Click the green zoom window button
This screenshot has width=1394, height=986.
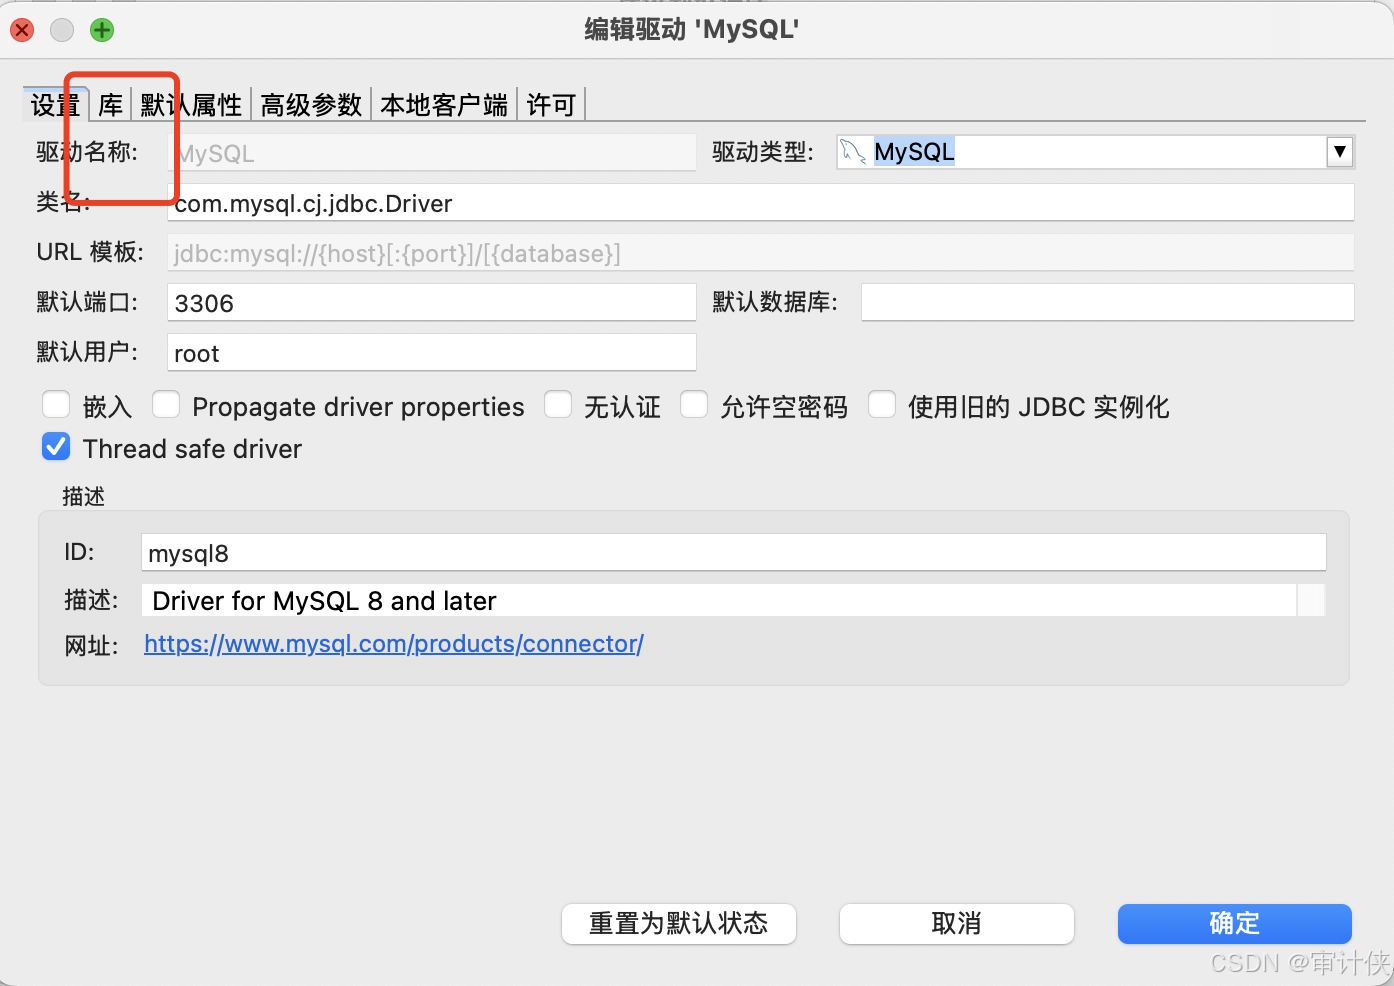102,30
